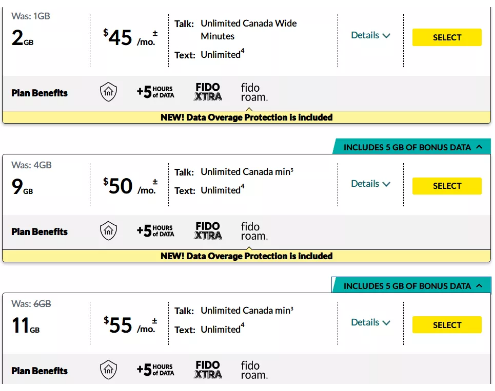Click the fido roam logo in the 11GB plan
The image size is (495, 391).
[254, 370]
